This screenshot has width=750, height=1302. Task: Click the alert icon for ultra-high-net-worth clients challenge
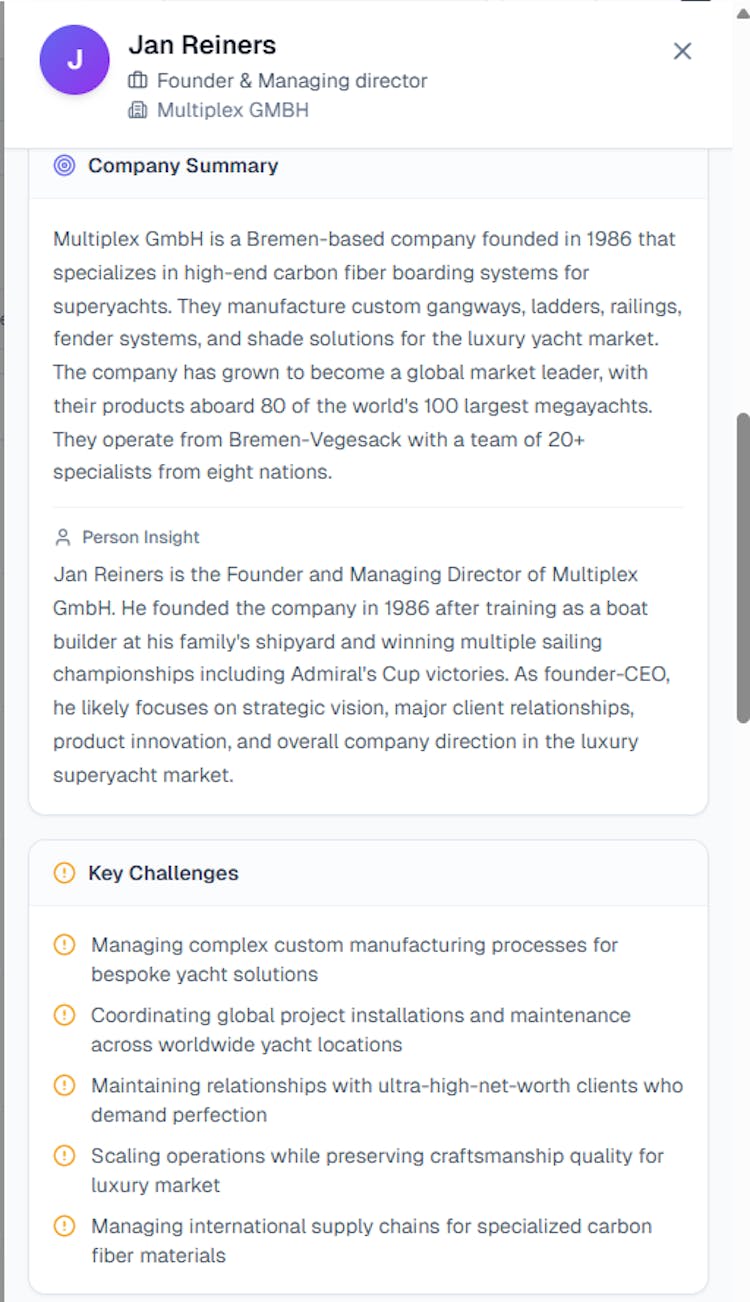[x=64, y=1085]
